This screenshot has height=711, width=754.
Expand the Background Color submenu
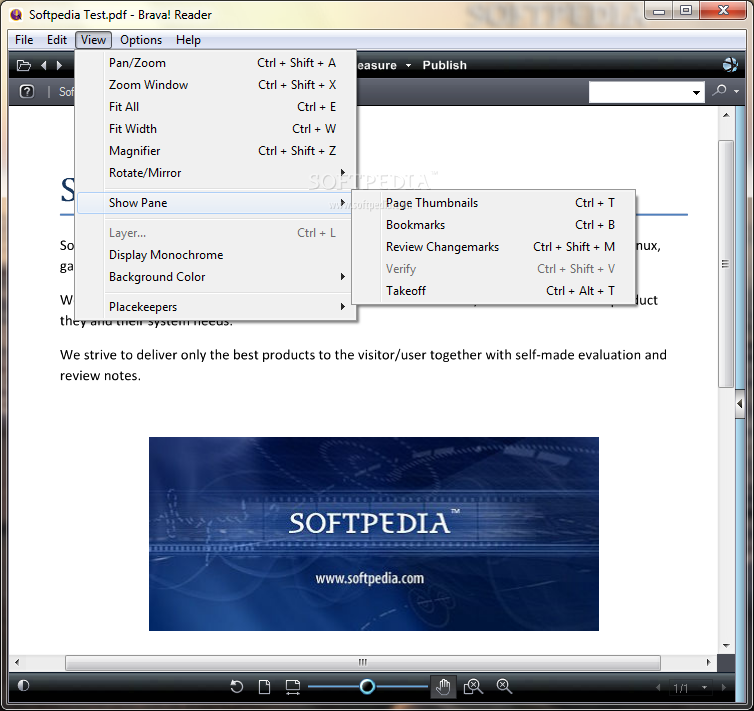pyautogui.click(x=216, y=277)
